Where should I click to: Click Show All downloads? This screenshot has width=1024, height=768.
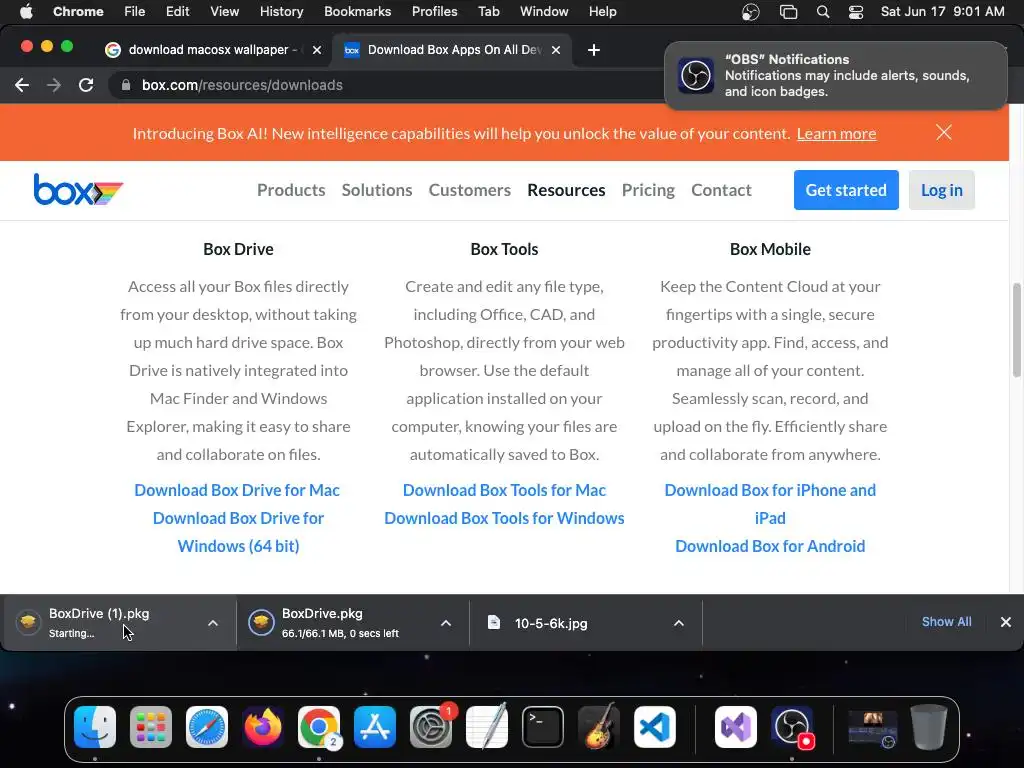coord(946,622)
